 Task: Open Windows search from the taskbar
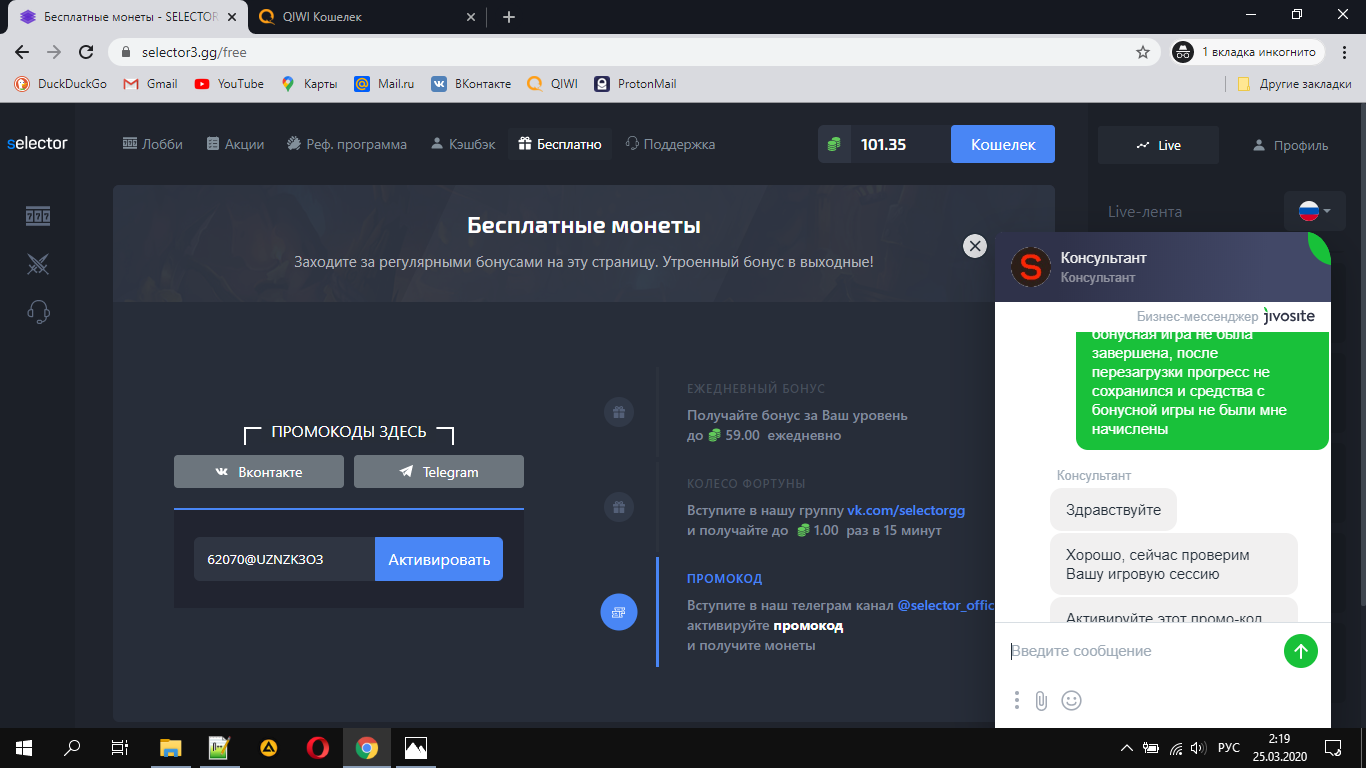(x=72, y=747)
